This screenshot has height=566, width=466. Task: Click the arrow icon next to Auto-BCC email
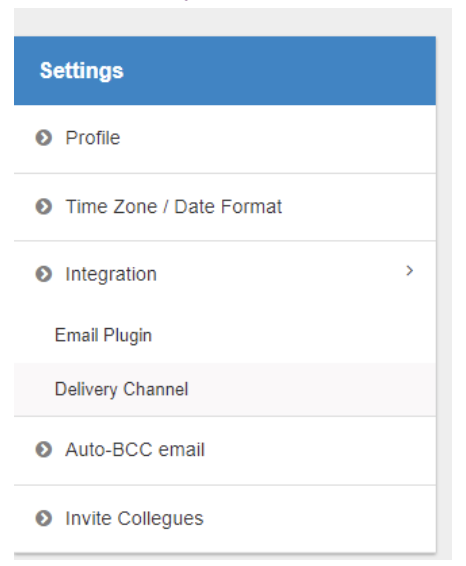(44, 450)
